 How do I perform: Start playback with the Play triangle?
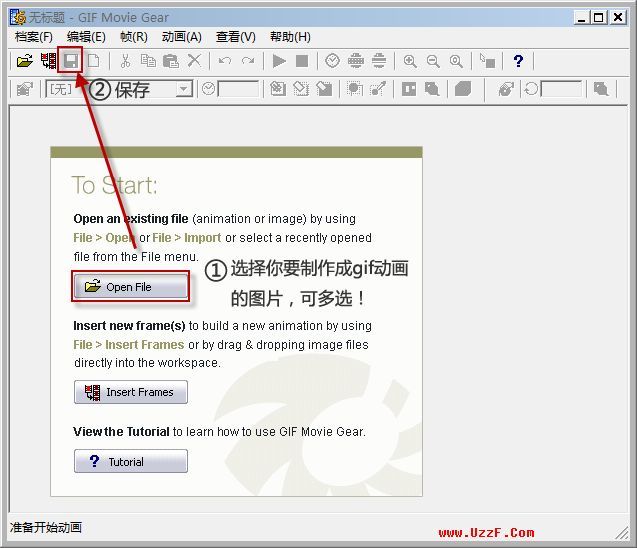point(279,61)
